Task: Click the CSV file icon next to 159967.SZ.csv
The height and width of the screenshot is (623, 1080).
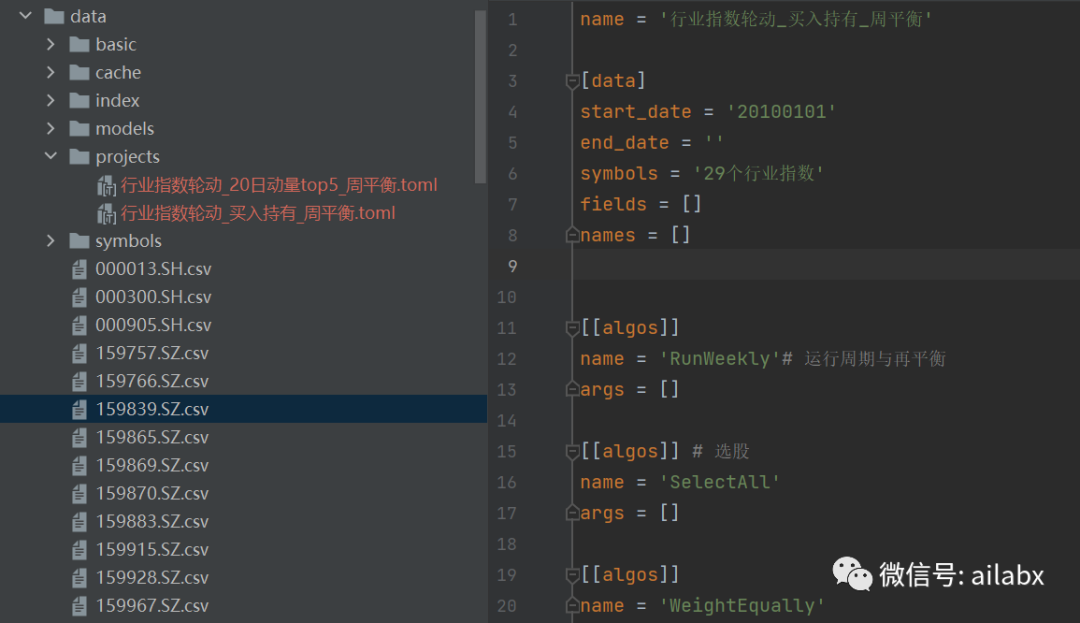Action: coord(79,605)
